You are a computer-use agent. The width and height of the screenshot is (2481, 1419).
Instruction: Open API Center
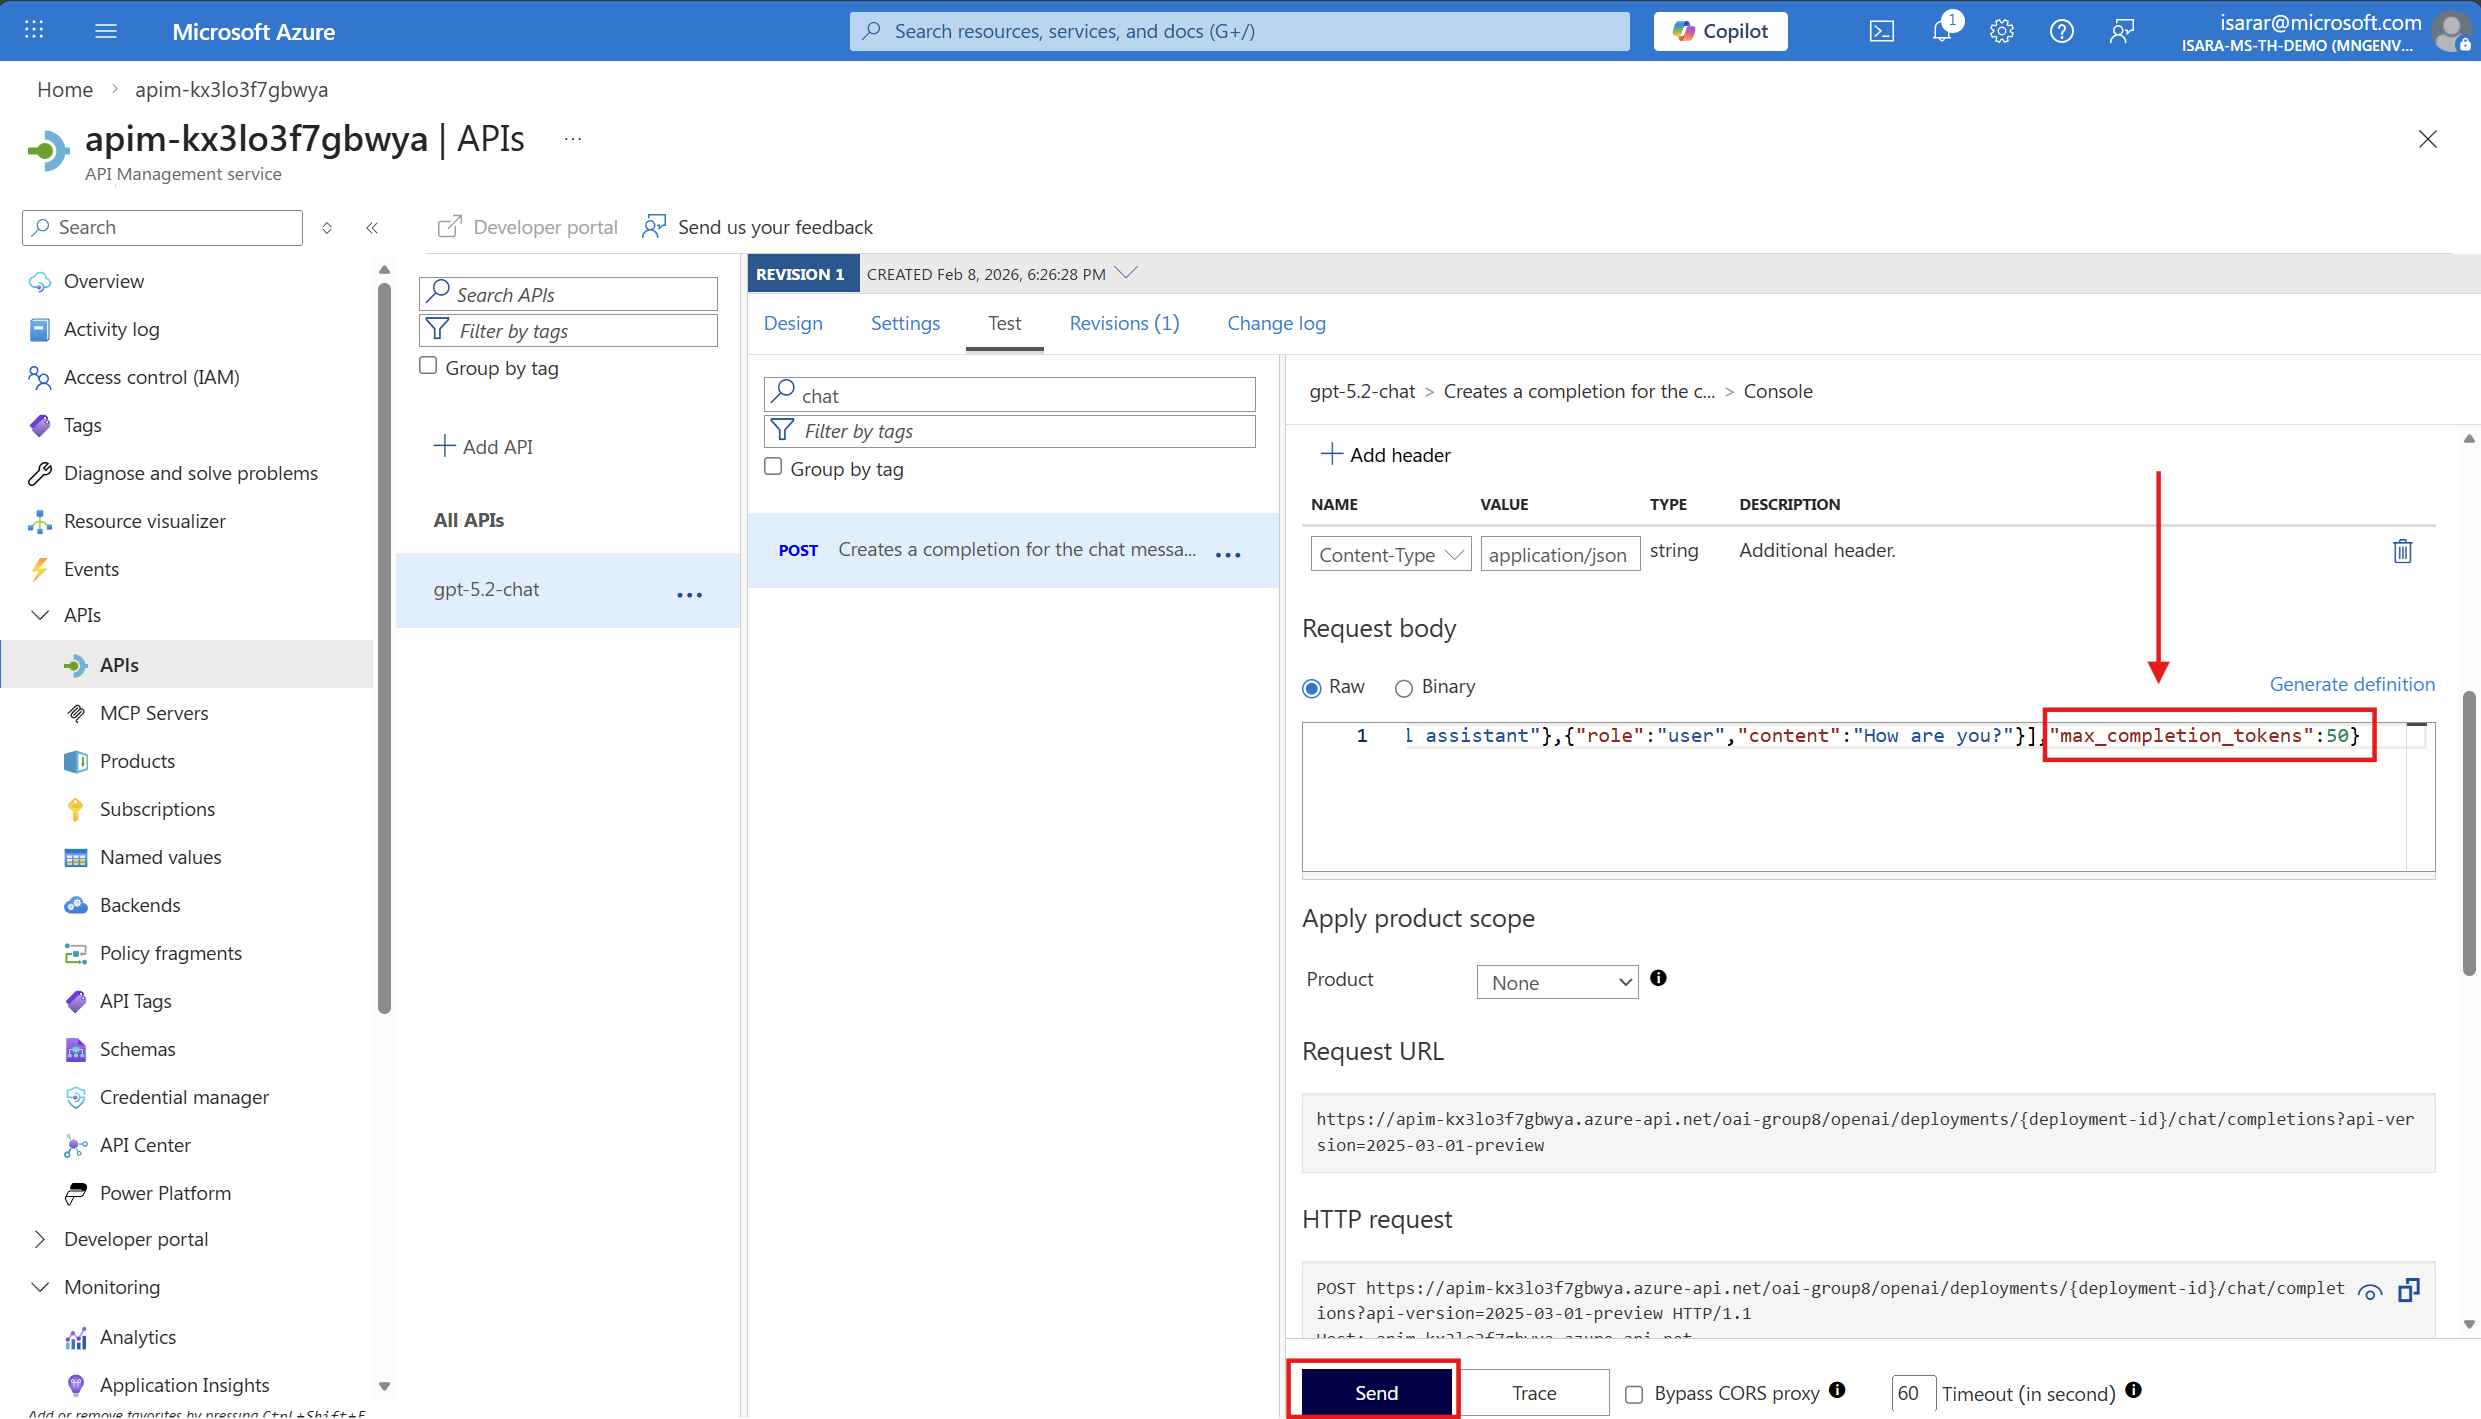click(x=145, y=1145)
